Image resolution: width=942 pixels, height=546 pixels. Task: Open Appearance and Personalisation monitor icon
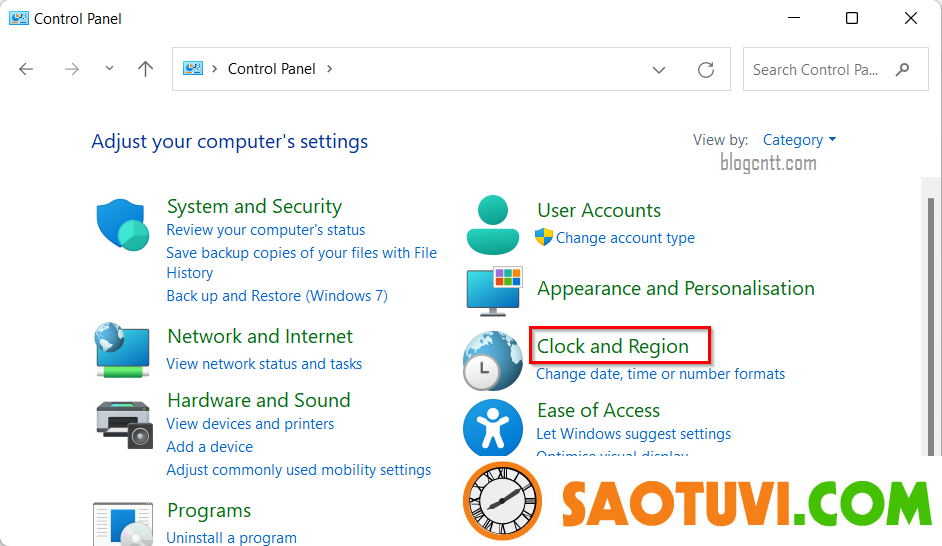pyautogui.click(x=494, y=292)
